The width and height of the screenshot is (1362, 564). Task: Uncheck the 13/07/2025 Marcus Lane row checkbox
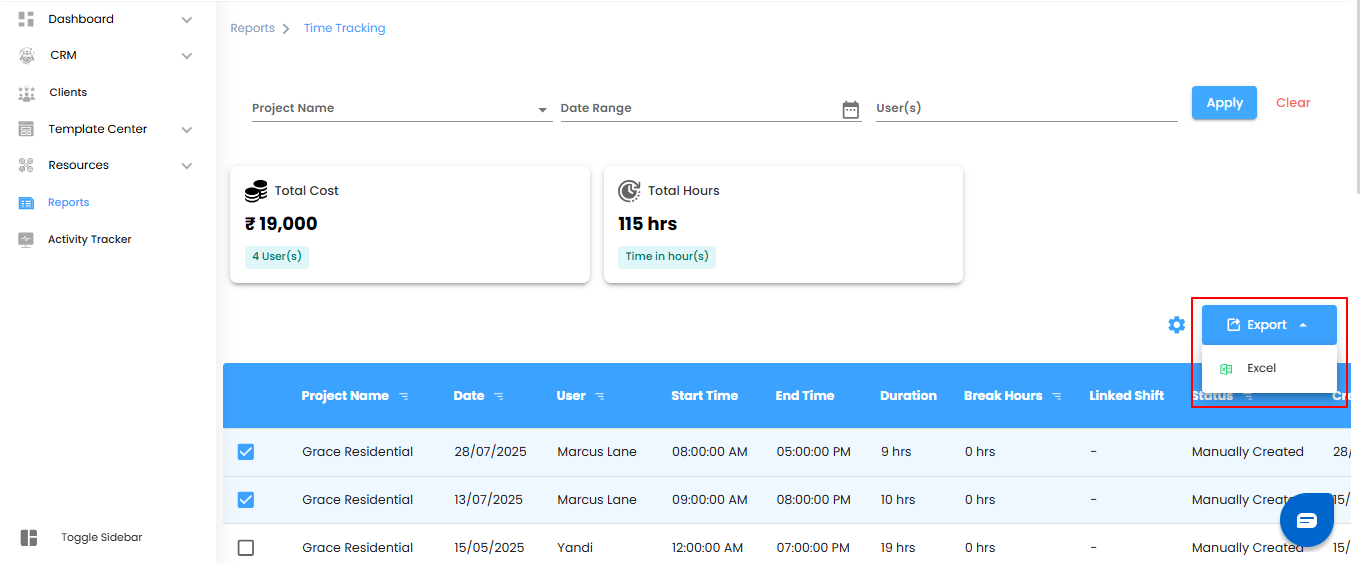tap(246, 500)
